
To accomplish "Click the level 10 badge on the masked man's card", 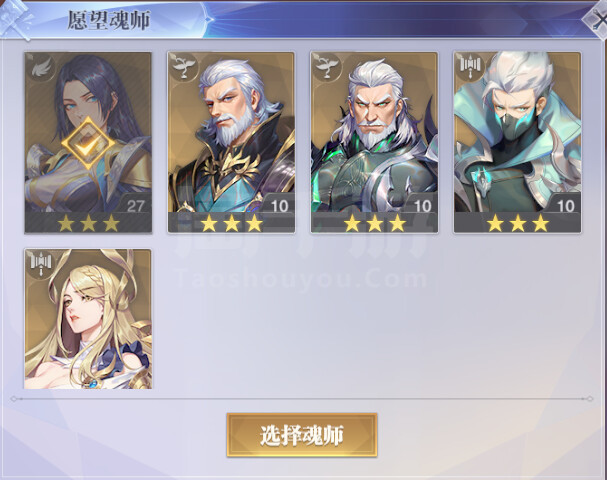I will tap(565, 205).
